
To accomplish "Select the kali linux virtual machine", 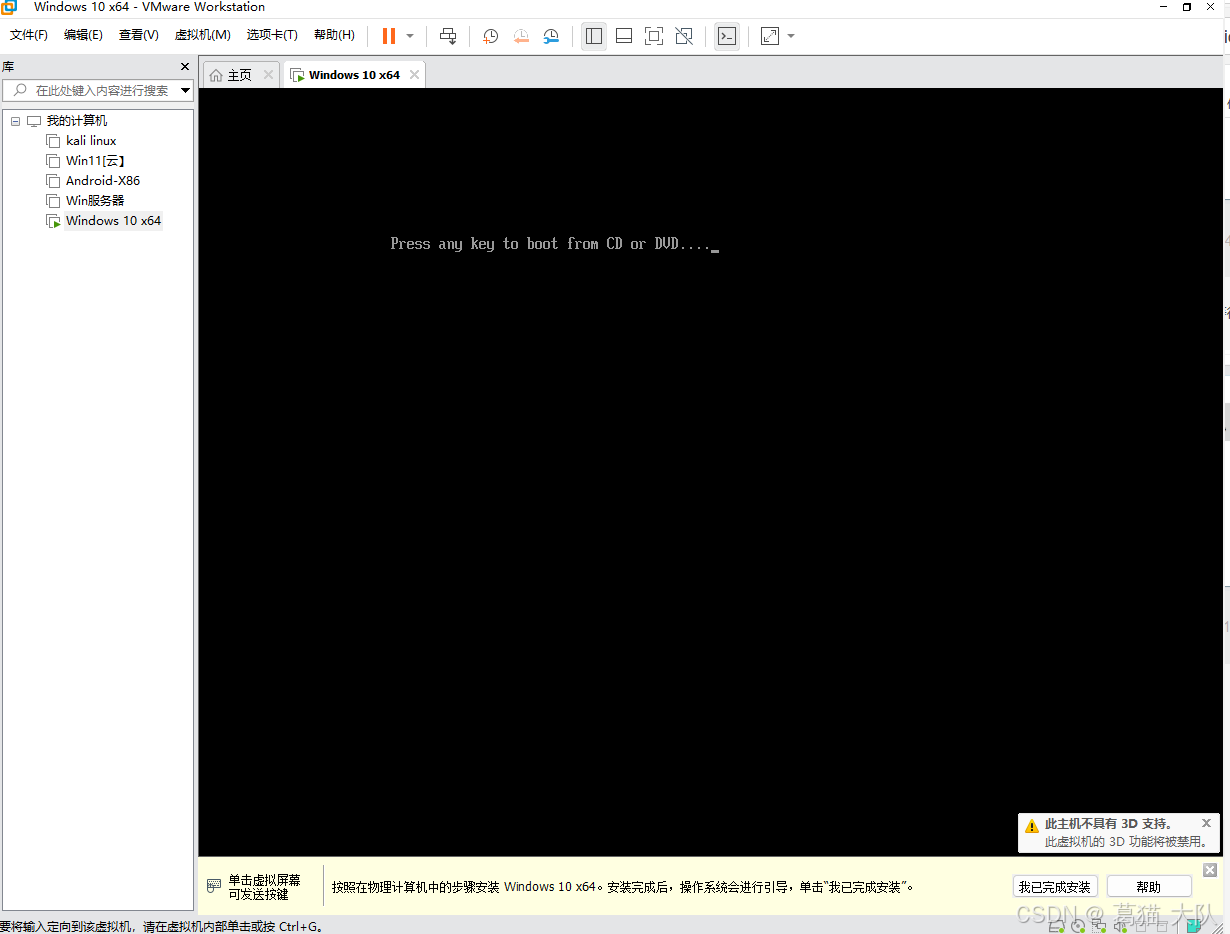I will pos(91,141).
